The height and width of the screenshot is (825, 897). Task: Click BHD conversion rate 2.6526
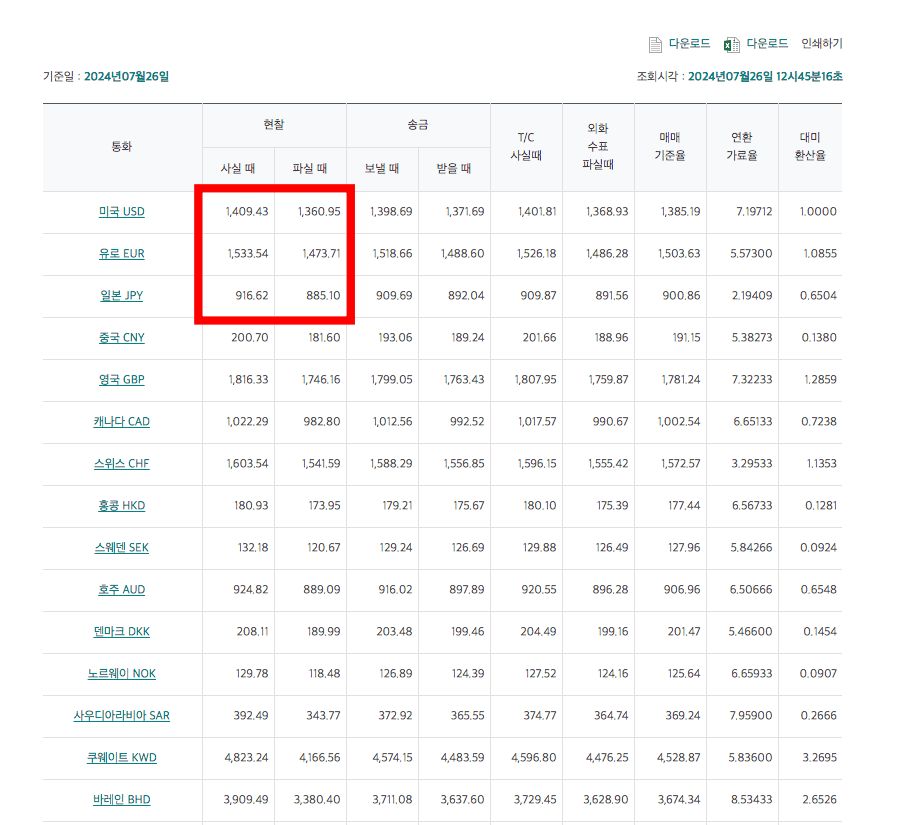(819, 800)
